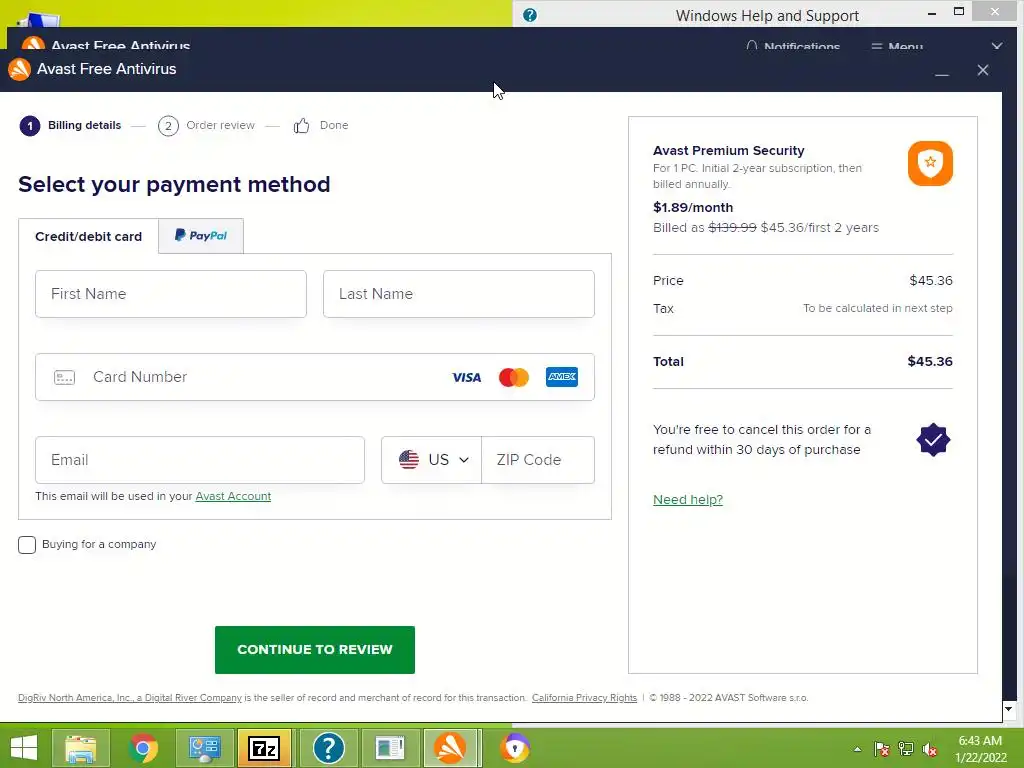Image resolution: width=1024 pixels, height=768 pixels.
Task: Open 7-Zip from the taskbar
Action: point(264,748)
